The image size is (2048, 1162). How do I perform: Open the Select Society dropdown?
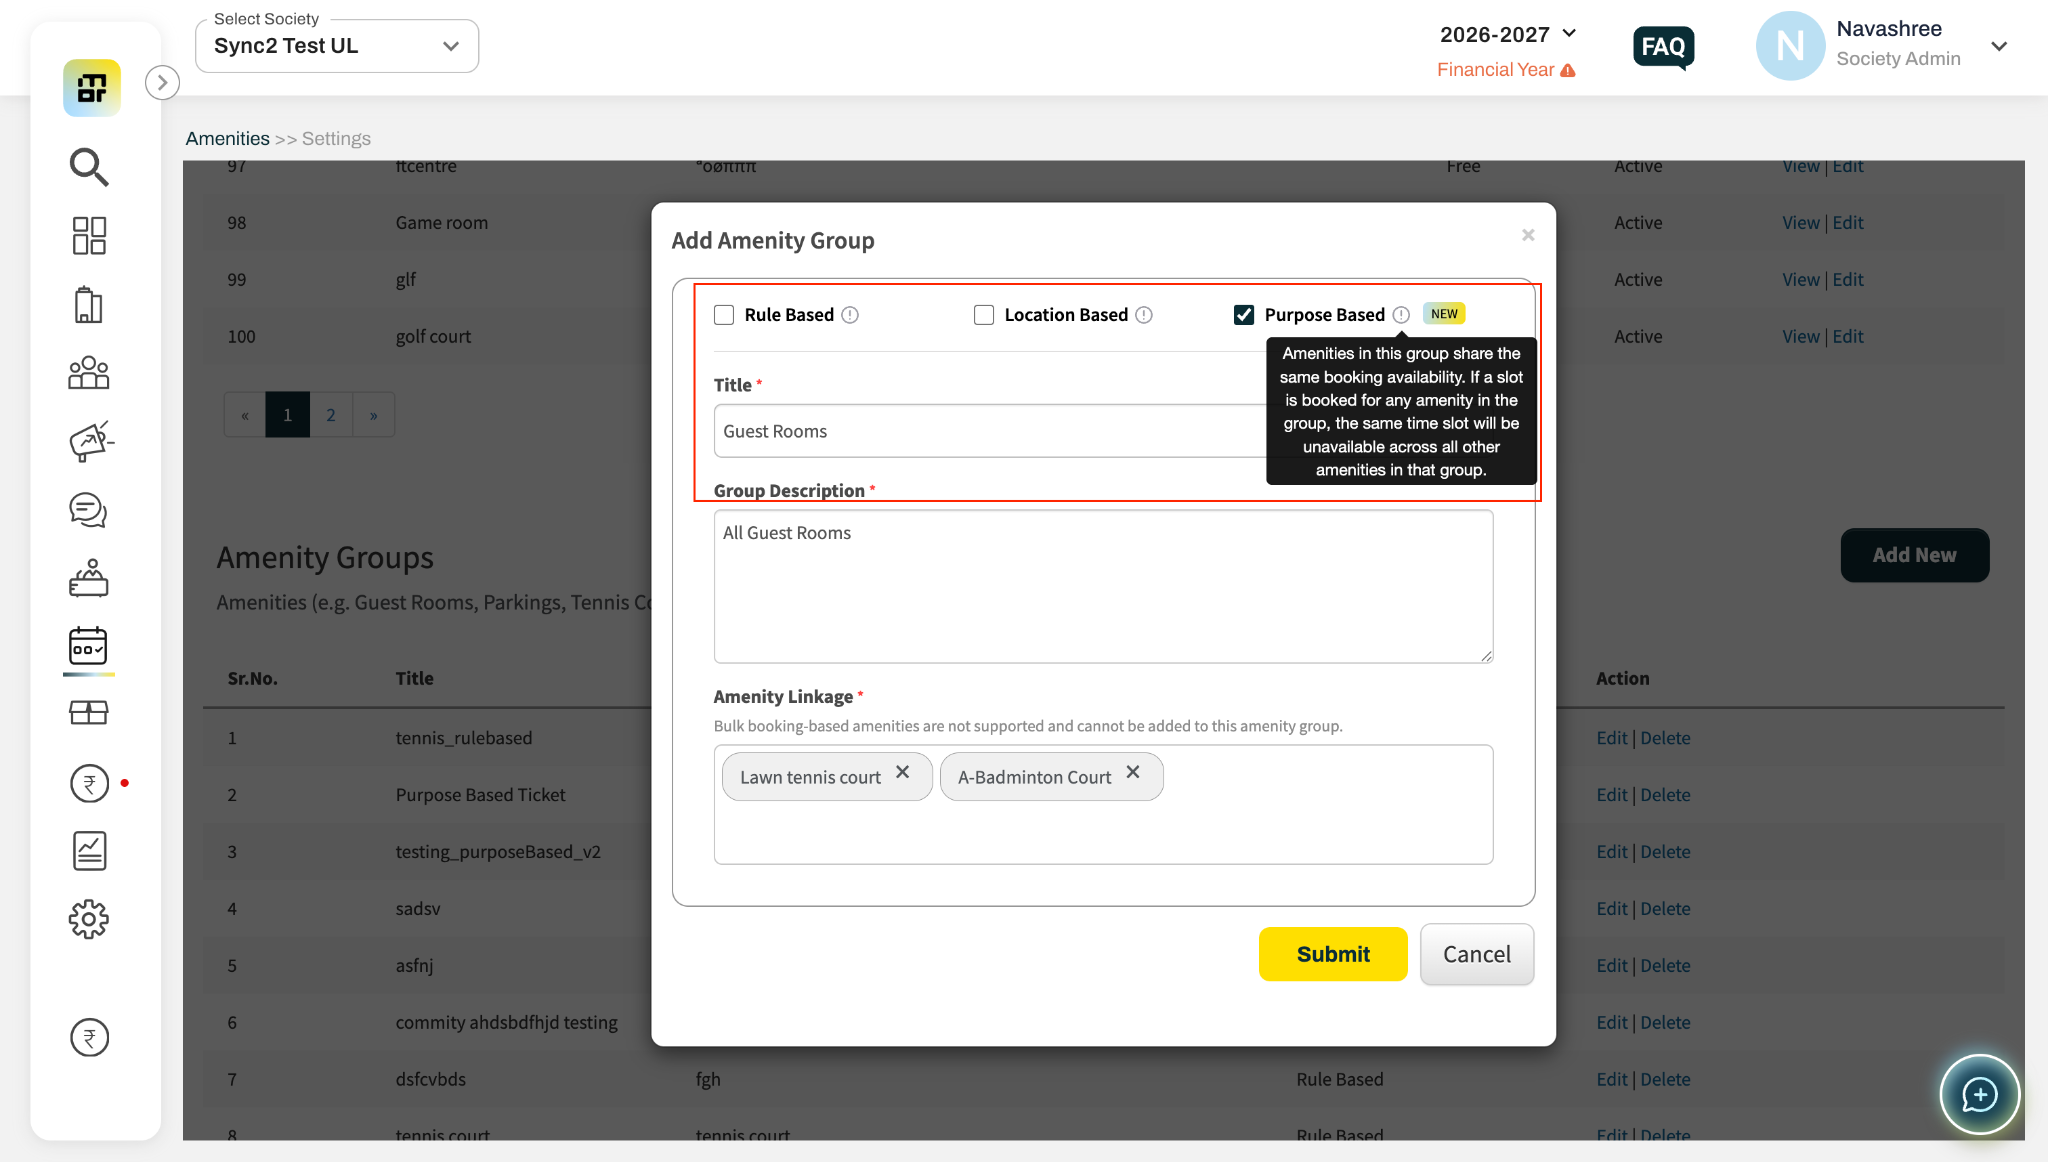click(x=337, y=46)
